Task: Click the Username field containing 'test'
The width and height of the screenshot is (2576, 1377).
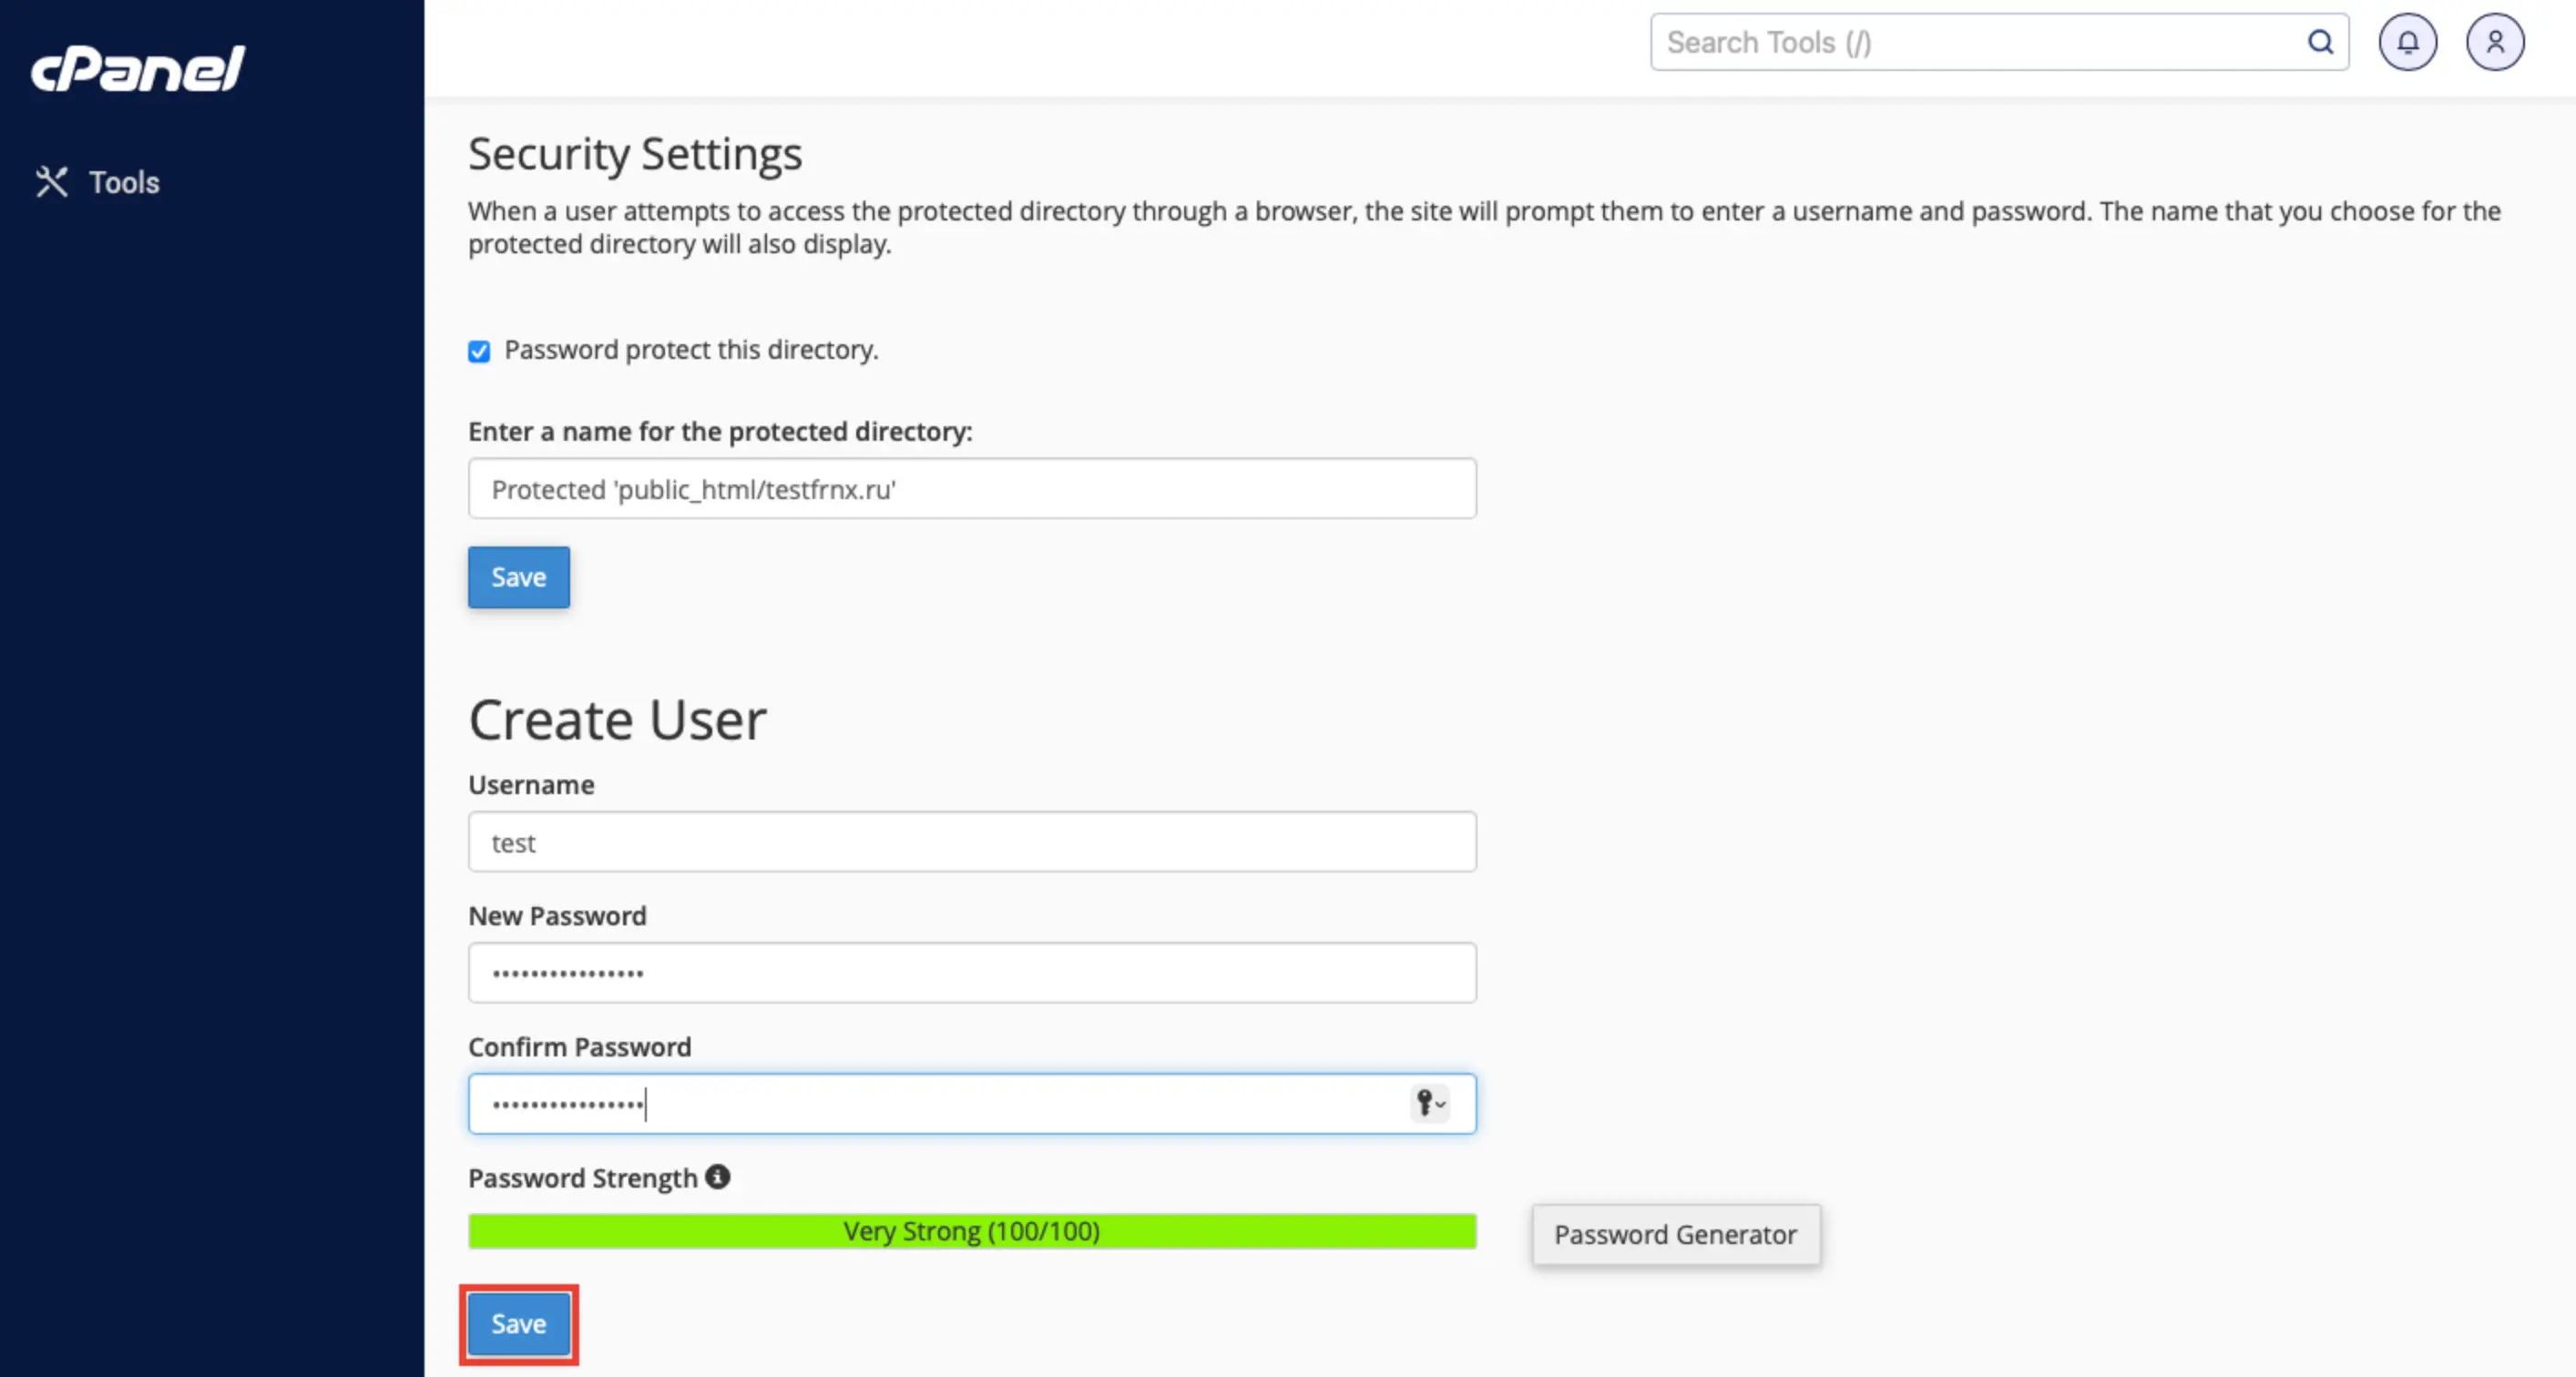Action: click(x=971, y=842)
